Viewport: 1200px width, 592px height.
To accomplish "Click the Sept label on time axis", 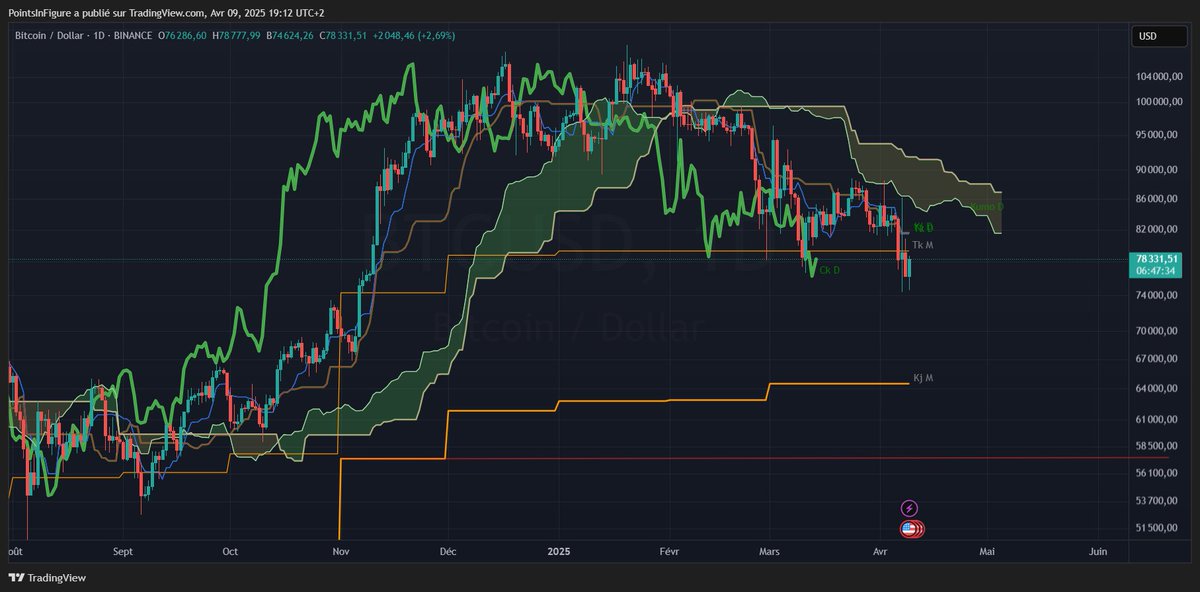I will [123, 551].
